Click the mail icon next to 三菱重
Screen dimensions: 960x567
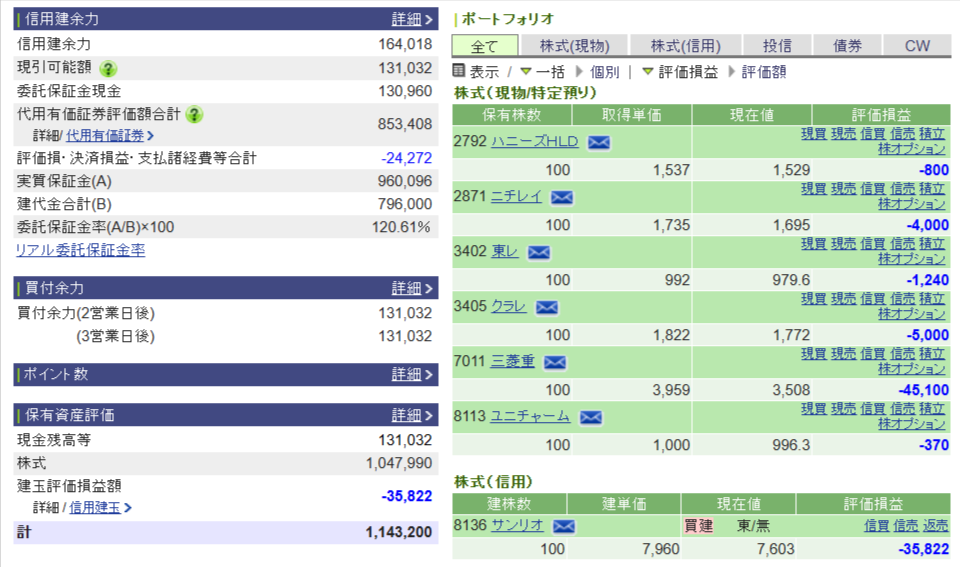click(554, 362)
